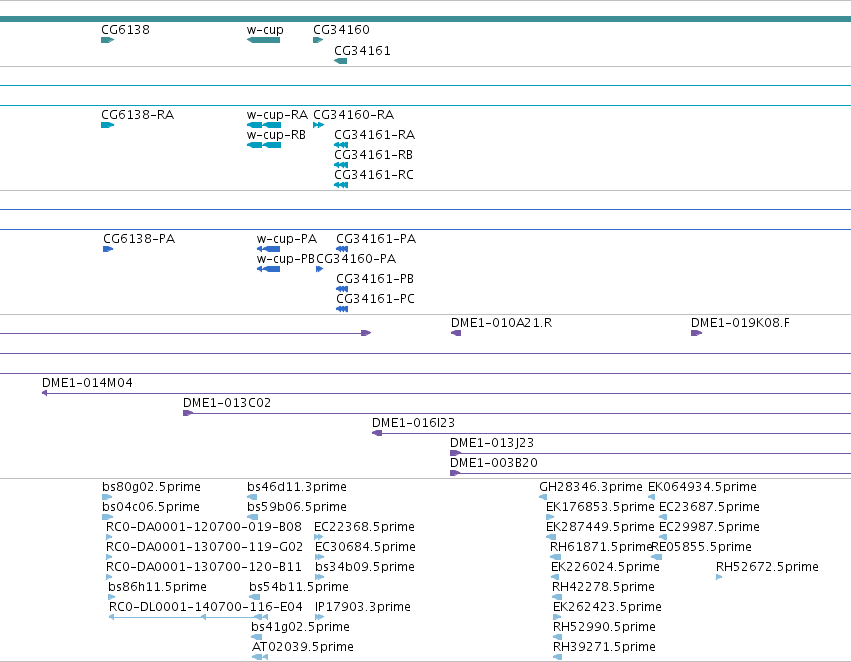851x662 pixels.
Task: Select EST RC0-DA0001-130700-120-B11
Action: tap(204, 568)
